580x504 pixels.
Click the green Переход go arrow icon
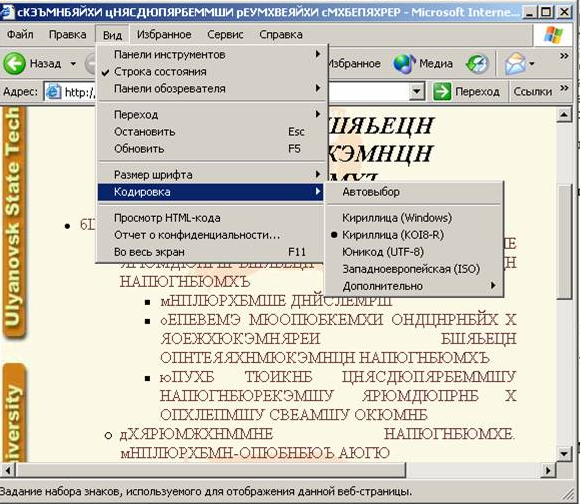[442, 91]
